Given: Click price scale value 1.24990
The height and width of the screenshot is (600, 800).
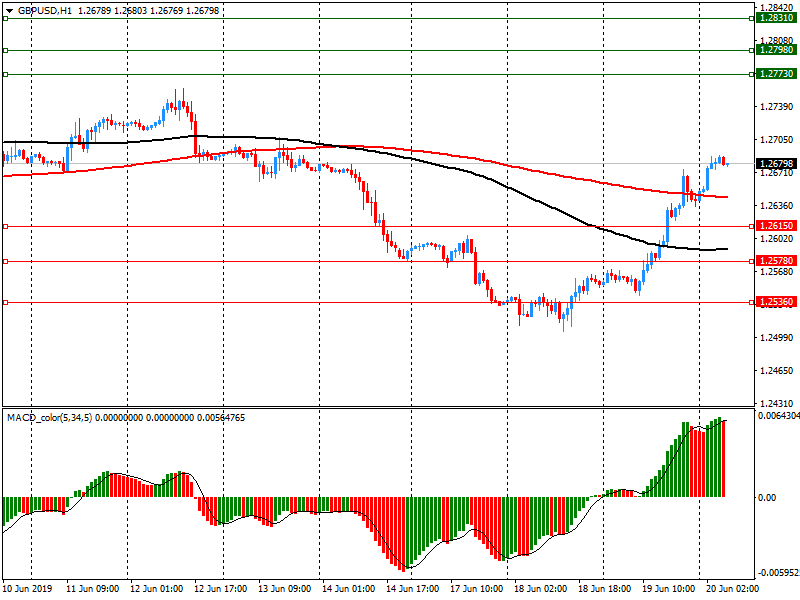Looking at the screenshot, I should (x=777, y=338).
